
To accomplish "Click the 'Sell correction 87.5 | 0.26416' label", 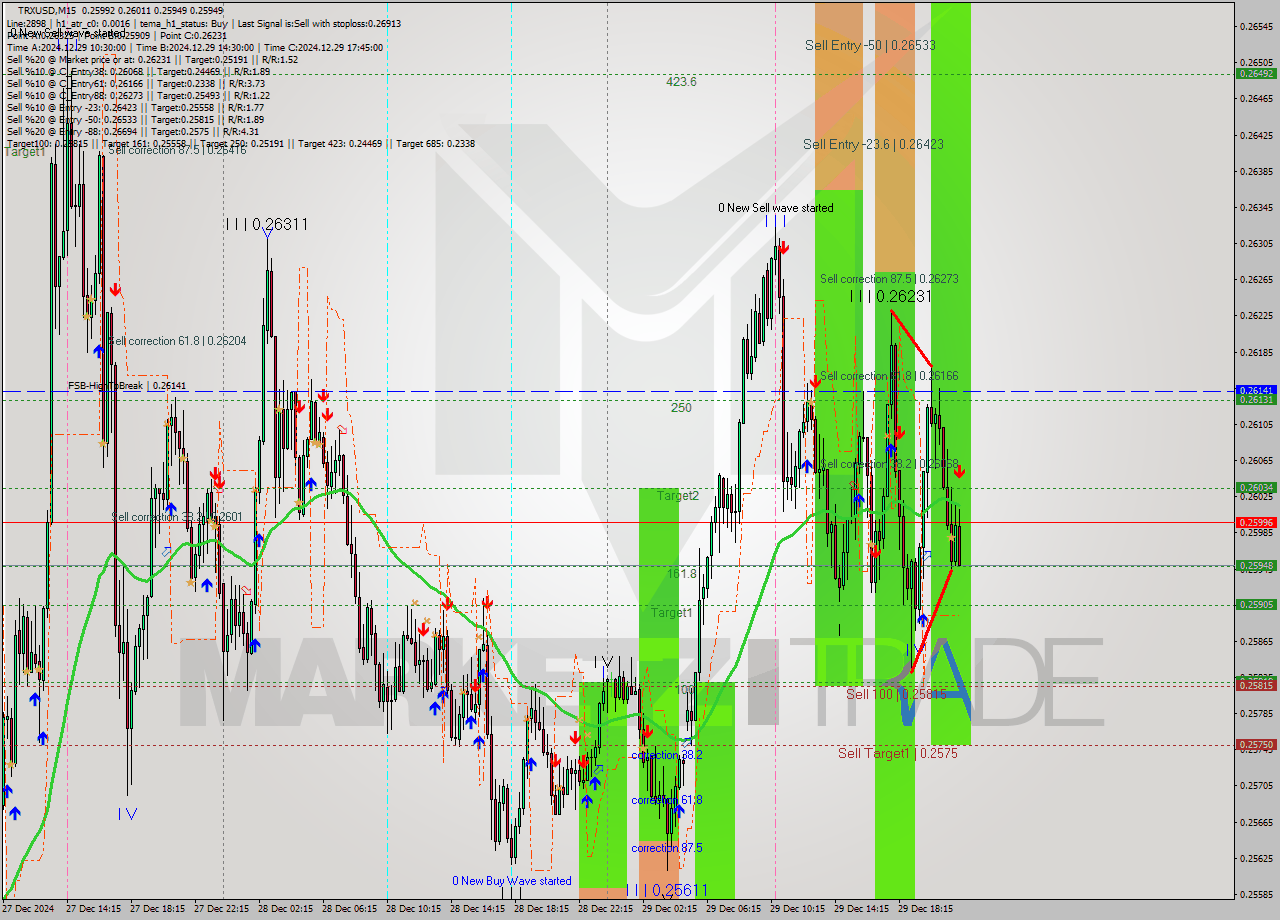I will point(177,150).
